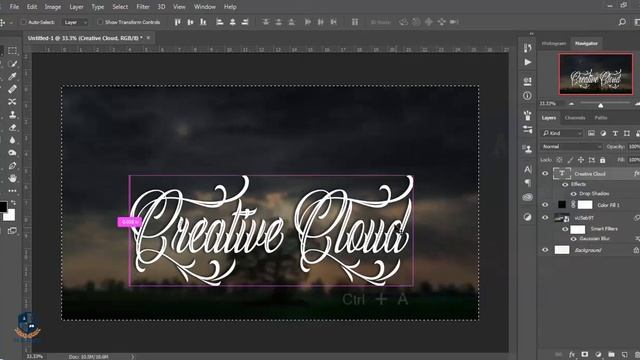Viewport: 640px width, 360px height.
Task: Click the Change Screen Mode icon
Action: coord(12,231)
